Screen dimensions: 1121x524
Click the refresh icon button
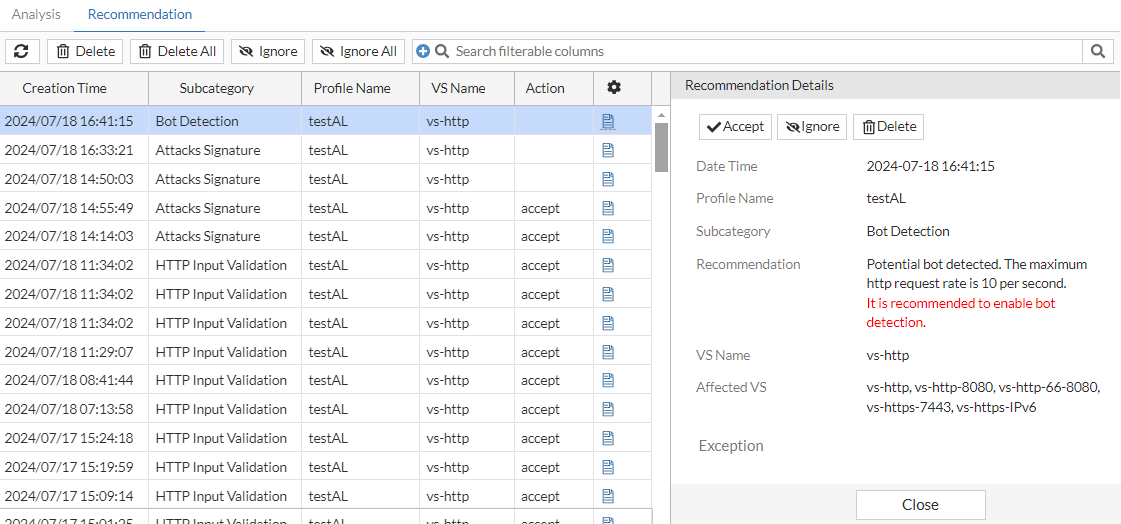(x=21, y=51)
